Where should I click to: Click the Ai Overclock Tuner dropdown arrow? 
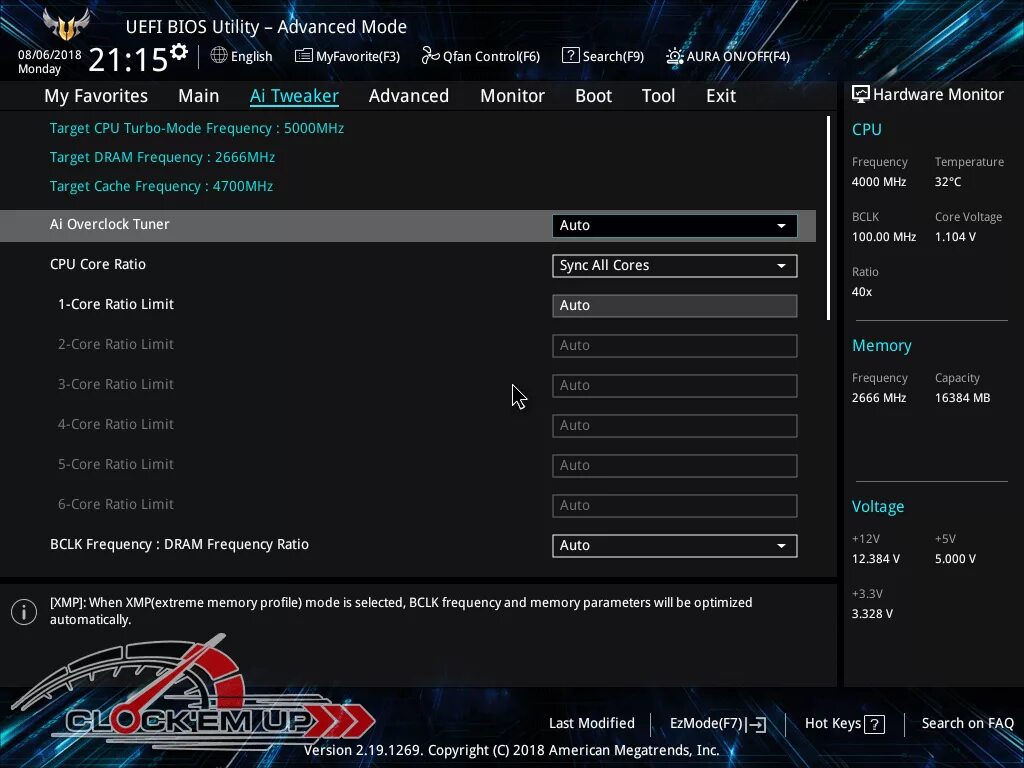(781, 226)
